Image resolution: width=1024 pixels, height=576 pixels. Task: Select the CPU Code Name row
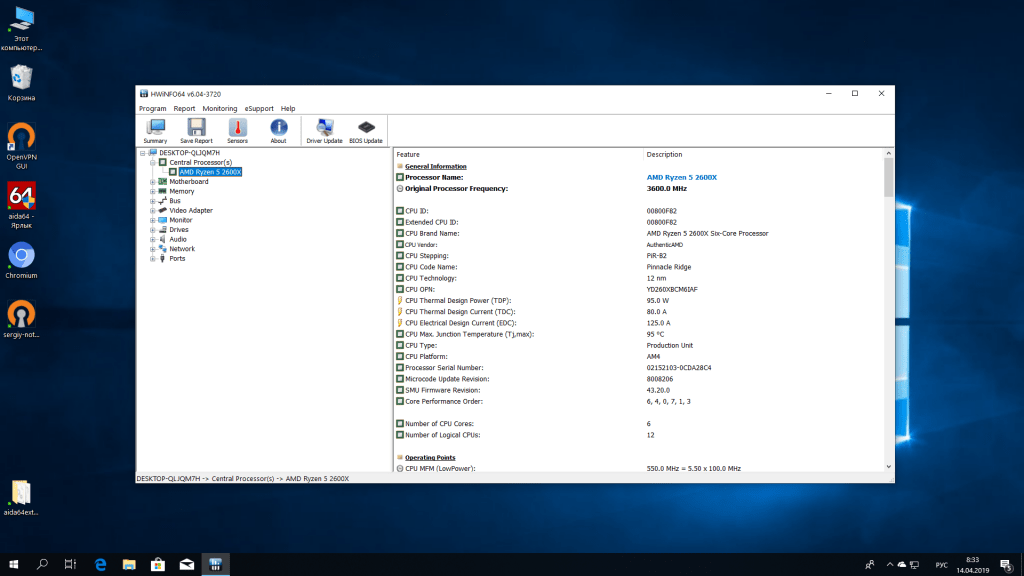pyautogui.click(x=639, y=267)
